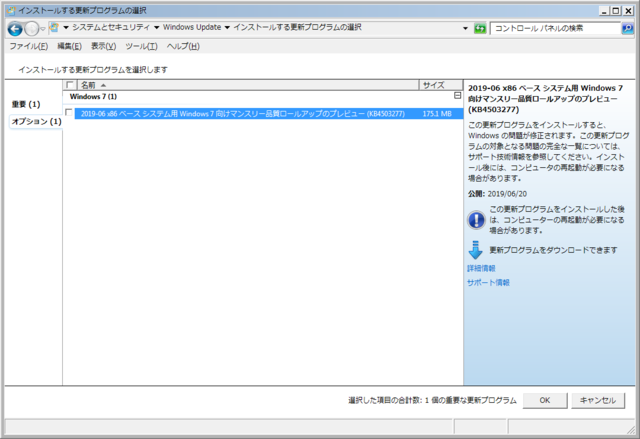Open the ヘルプ(H) menu
Screen dimensions: 640x439
(183, 46)
